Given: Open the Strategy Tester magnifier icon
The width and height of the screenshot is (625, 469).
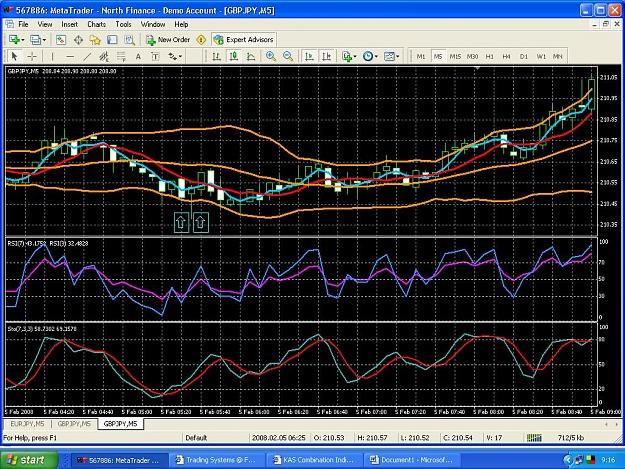Looking at the screenshot, I should [x=129, y=39].
